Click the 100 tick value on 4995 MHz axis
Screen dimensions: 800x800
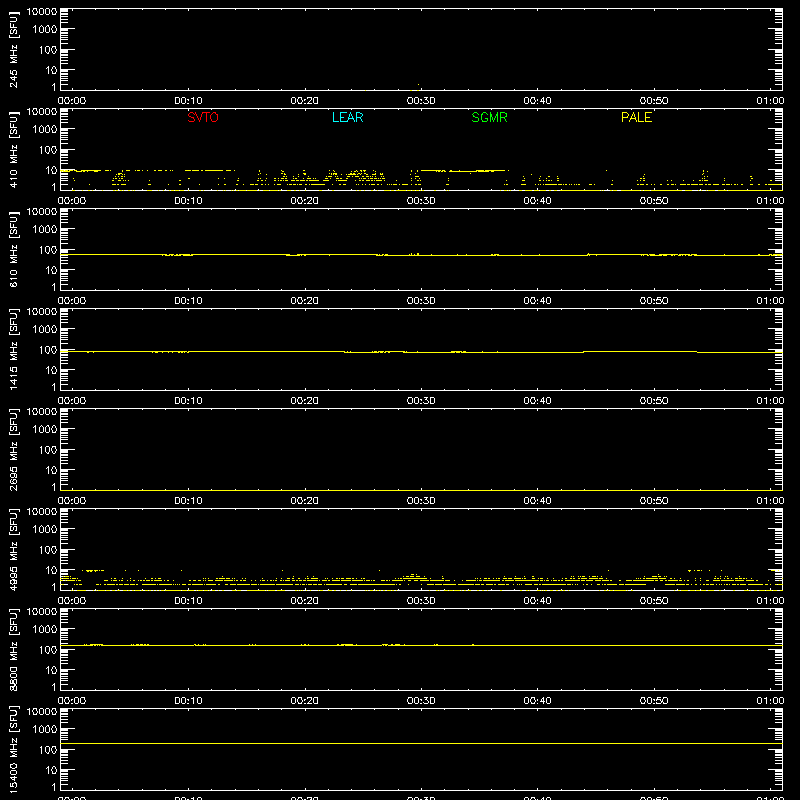48,550
